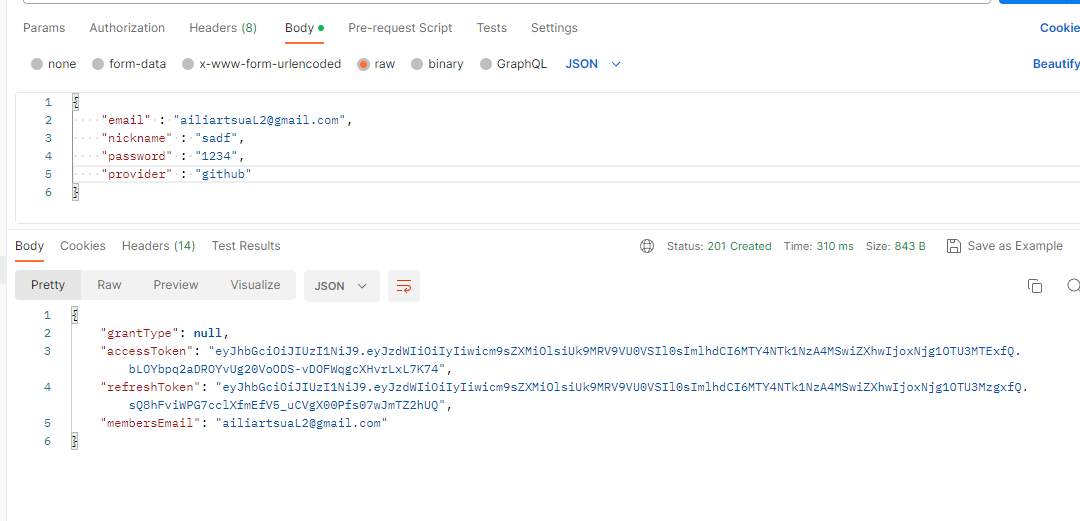The image size is (1080, 521).
Task: Open the Params tab
Action: tap(44, 28)
